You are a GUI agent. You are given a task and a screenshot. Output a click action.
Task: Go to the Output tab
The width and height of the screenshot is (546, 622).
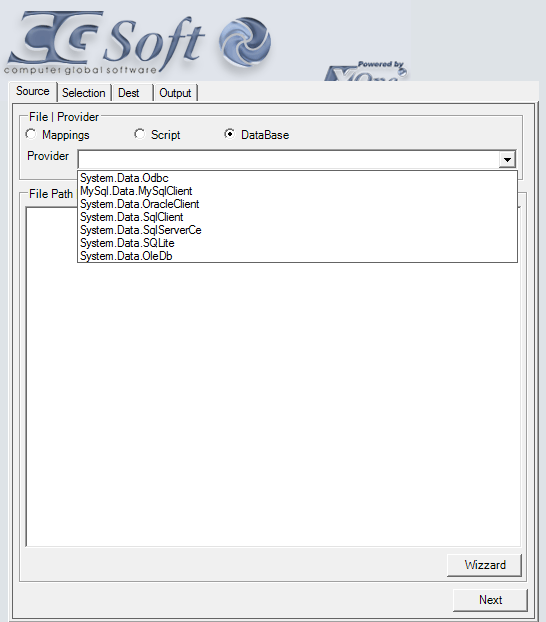[175, 93]
